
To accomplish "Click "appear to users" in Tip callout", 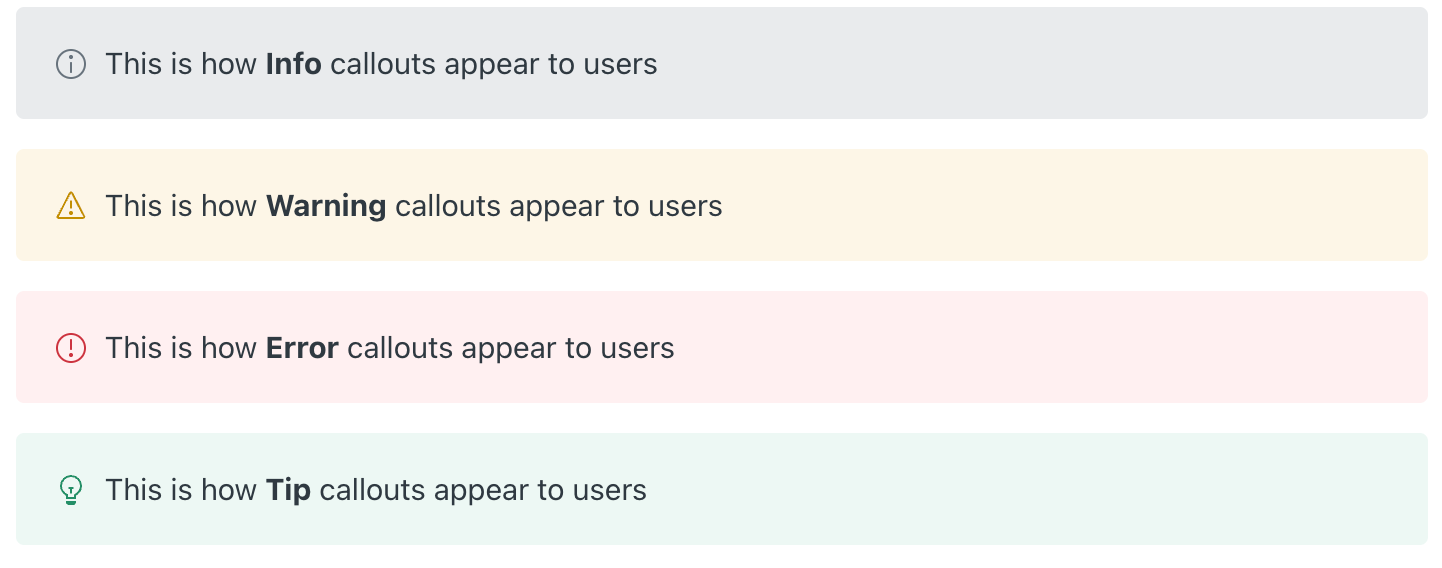I will 540,492.
